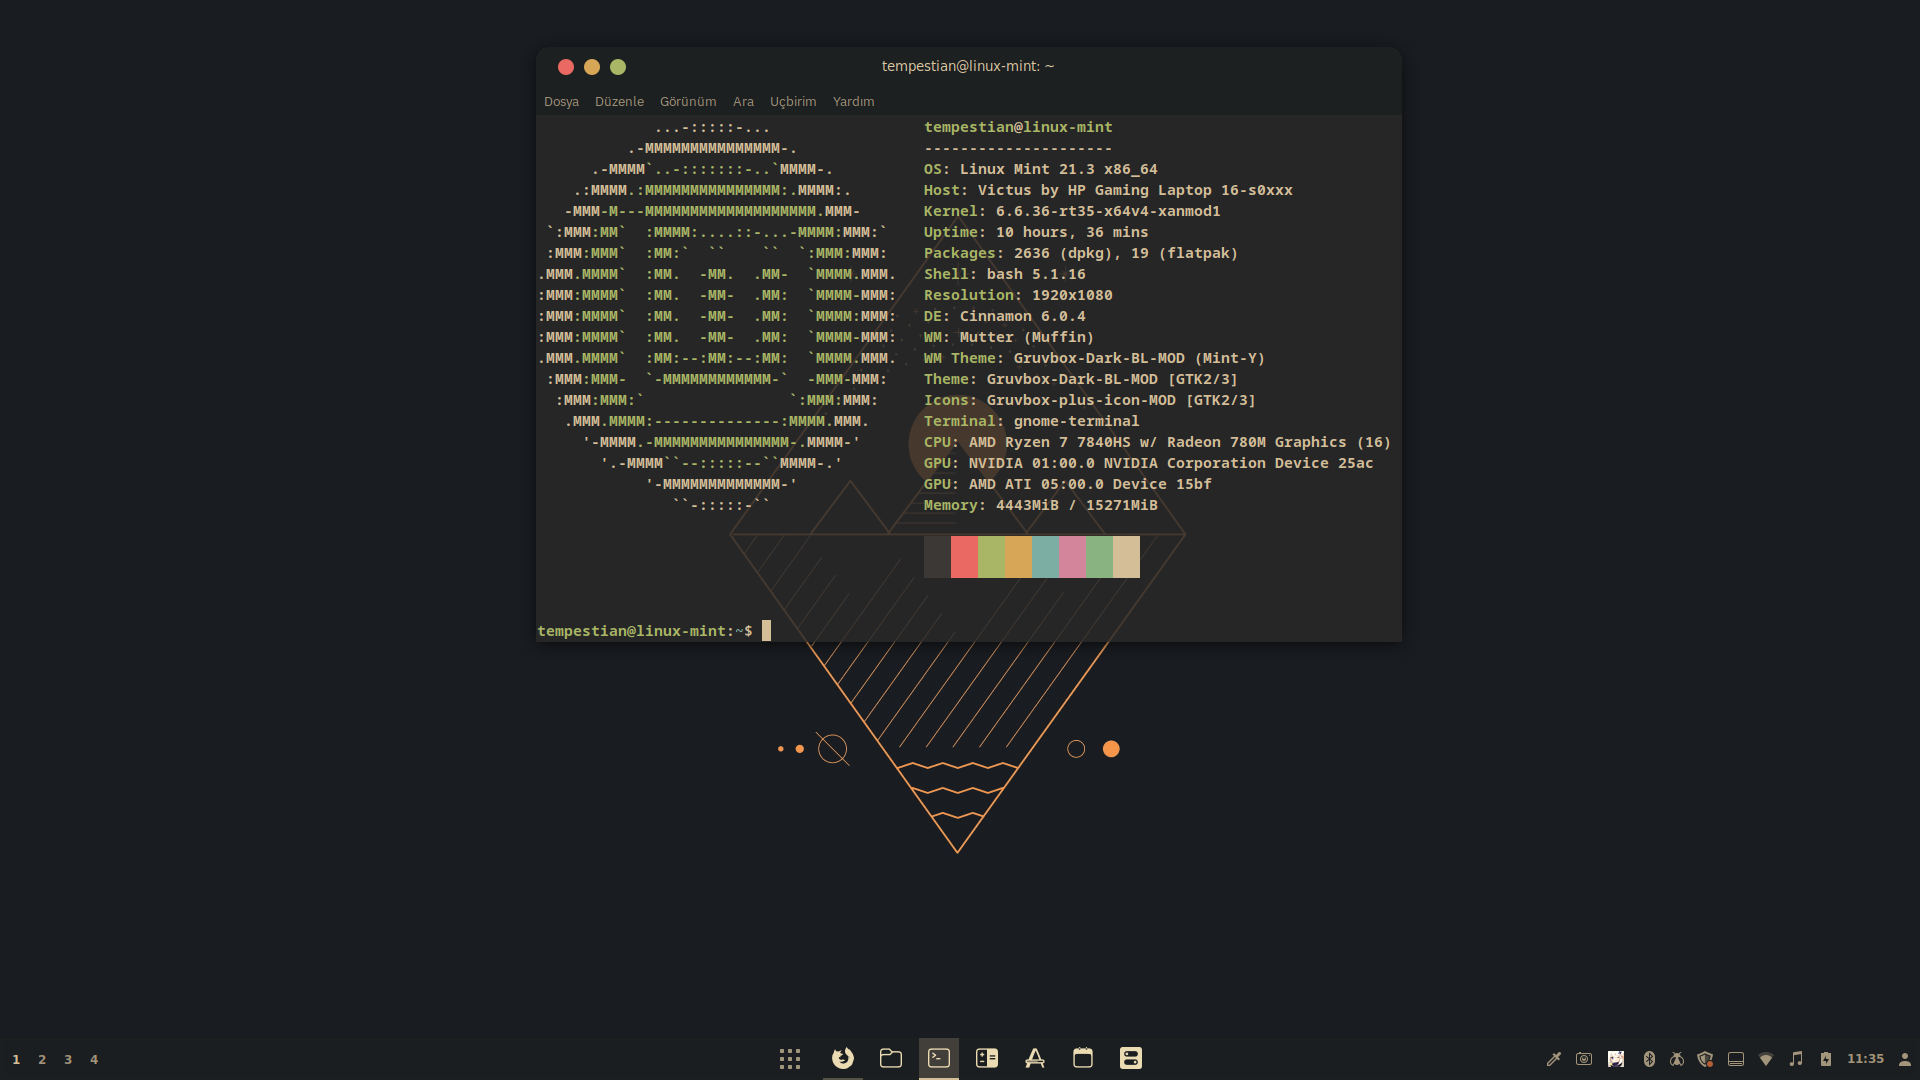Open the font/software store 'A' icon
The height and width of the screenshot is (1080, 1920).
pyautogui.click(x=1035, y=1058)
